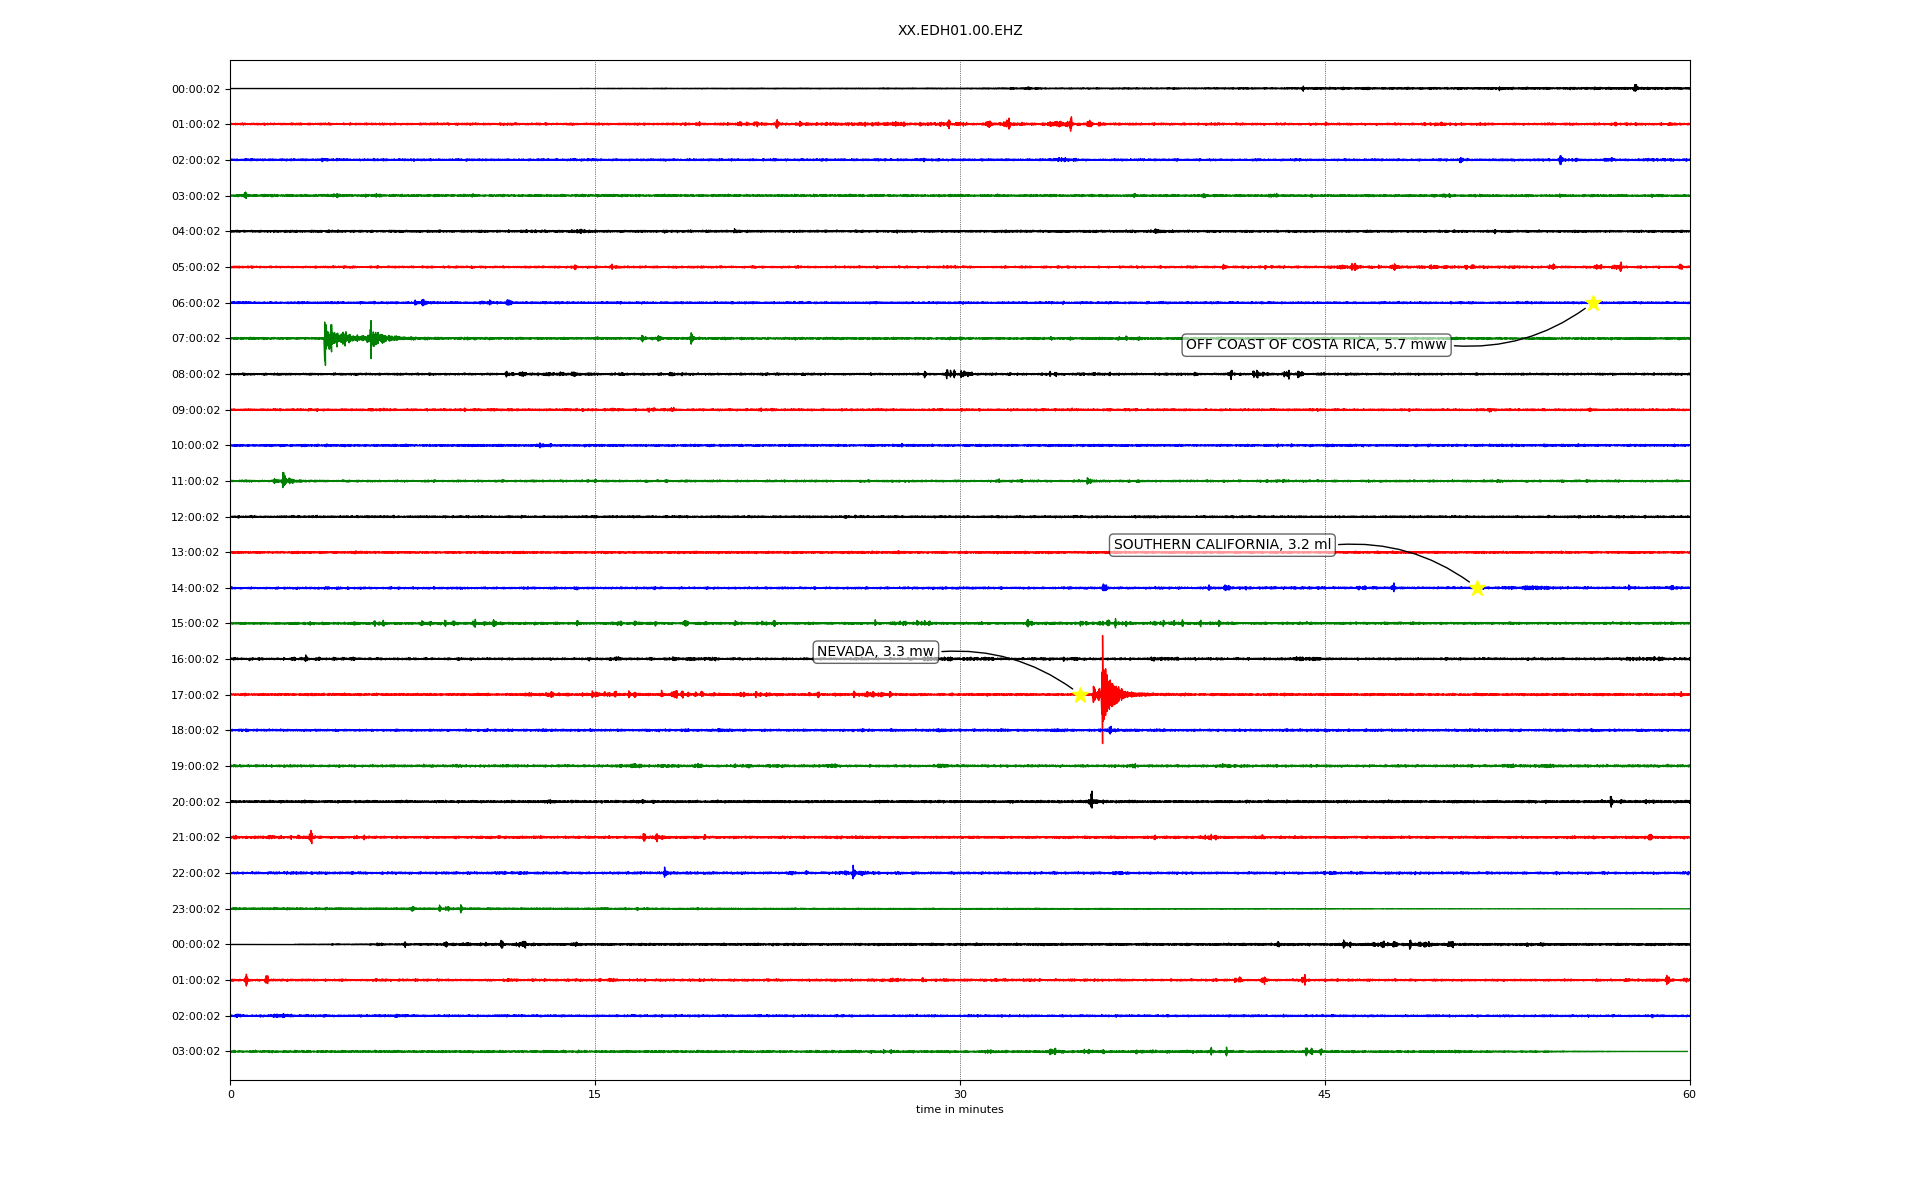Click the SOUTHERN CALIFORNIA, 3.2 ml label
The height and width of the screenshot is (1200, 1920).
click(x=1222, y=545)
